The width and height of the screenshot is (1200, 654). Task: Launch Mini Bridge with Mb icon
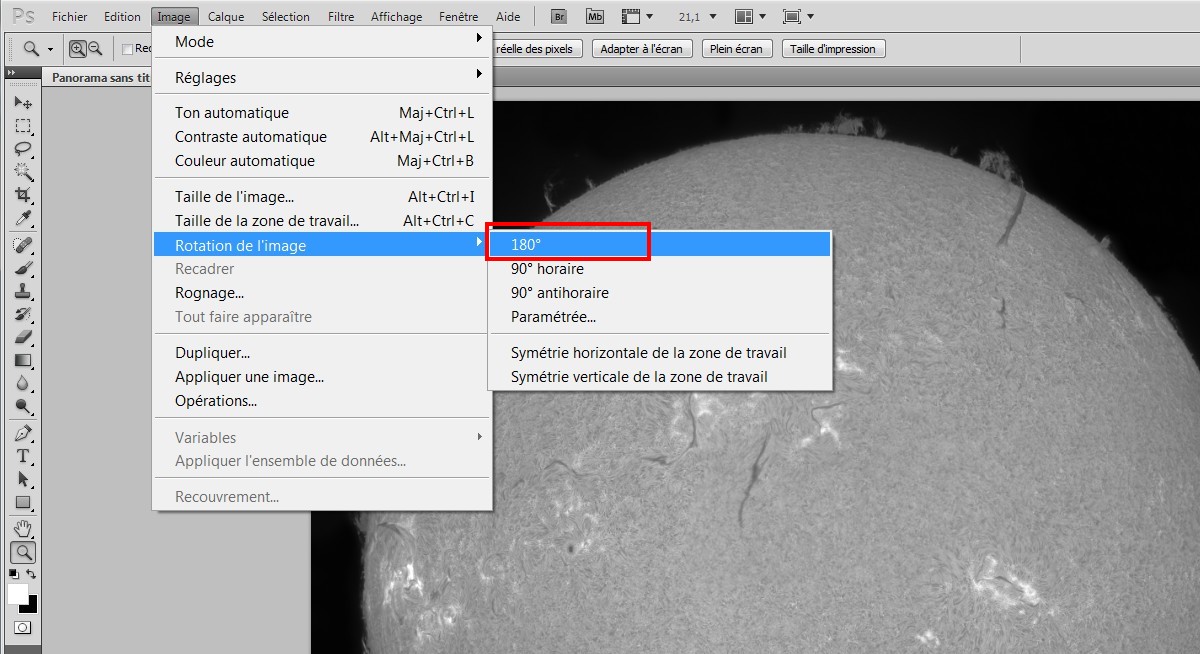pos(596,16)
